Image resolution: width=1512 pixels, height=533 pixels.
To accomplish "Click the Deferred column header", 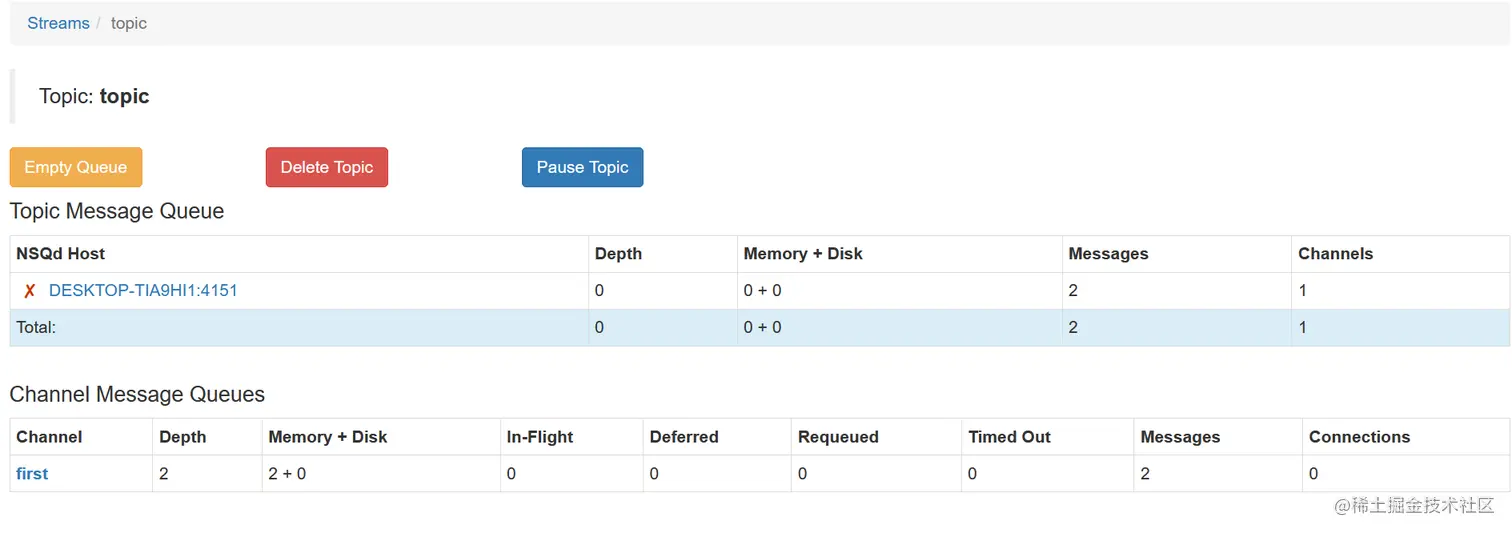I will [x=684, y=437].
